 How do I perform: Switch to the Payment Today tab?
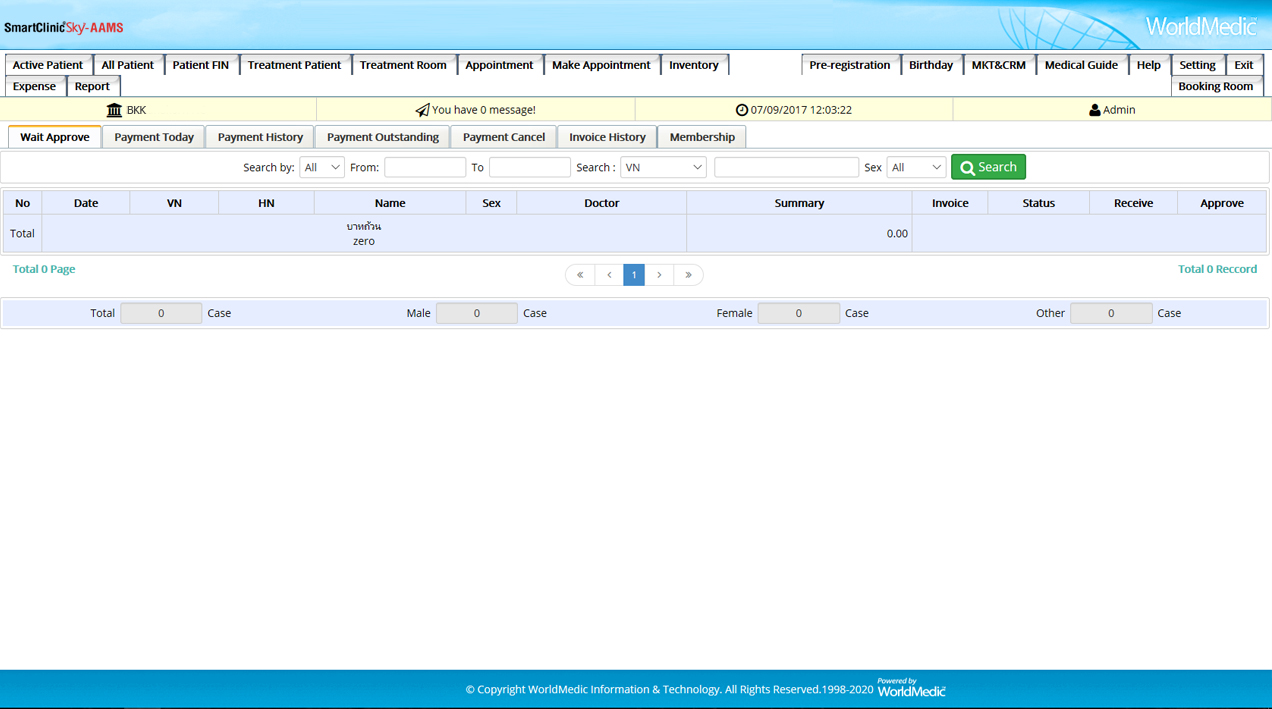point(154,137)
